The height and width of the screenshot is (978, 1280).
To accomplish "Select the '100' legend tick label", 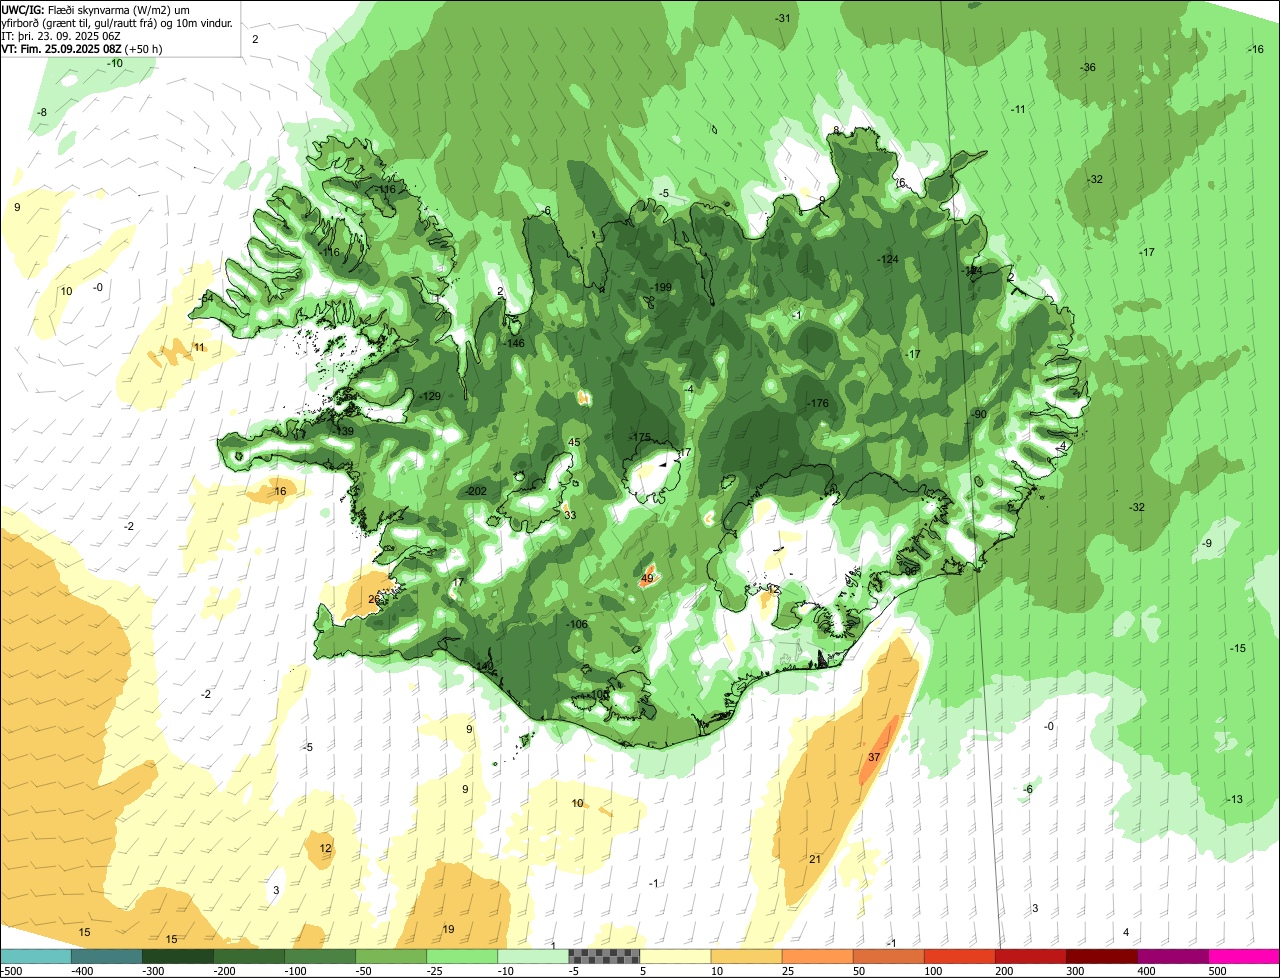I will pos(933,970).
